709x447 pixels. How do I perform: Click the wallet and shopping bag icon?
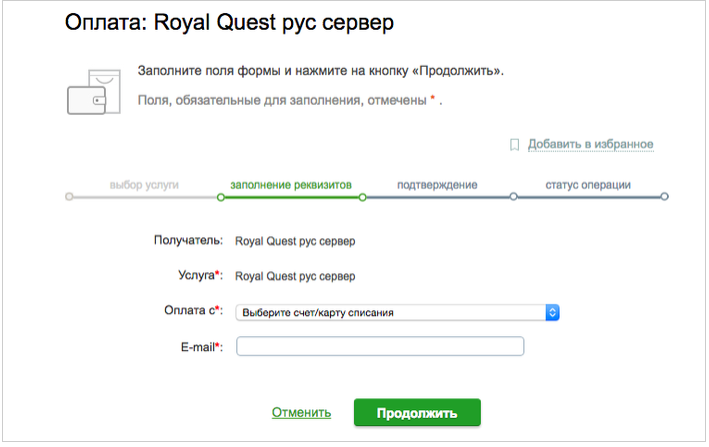pos(94,92)
